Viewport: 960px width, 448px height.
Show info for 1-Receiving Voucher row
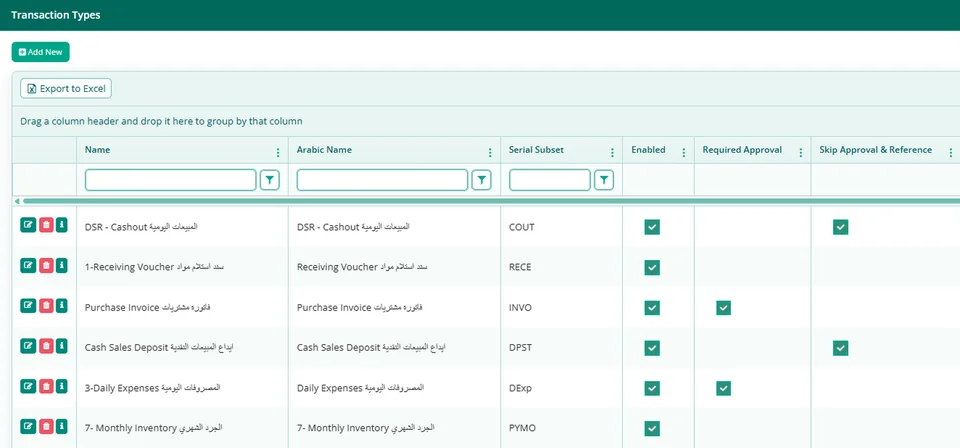61,265
